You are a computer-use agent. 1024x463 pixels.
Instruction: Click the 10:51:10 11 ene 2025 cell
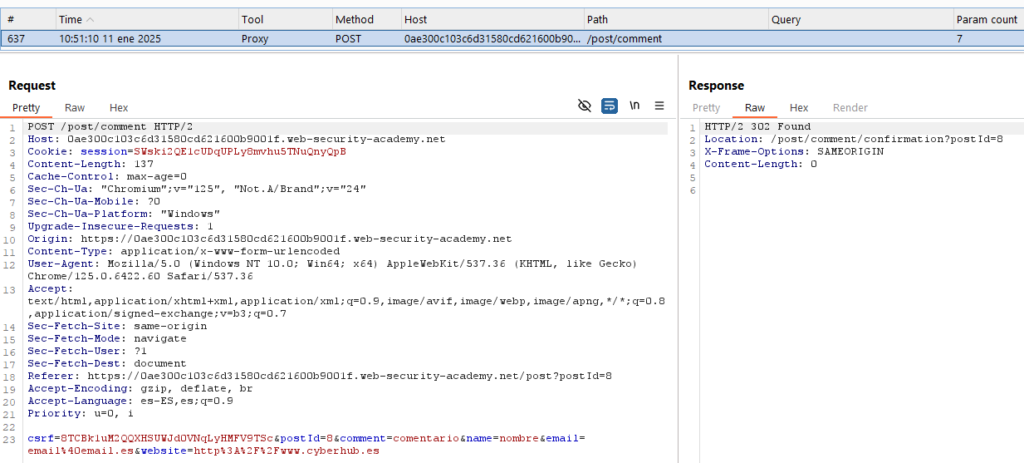pos(110,39)
